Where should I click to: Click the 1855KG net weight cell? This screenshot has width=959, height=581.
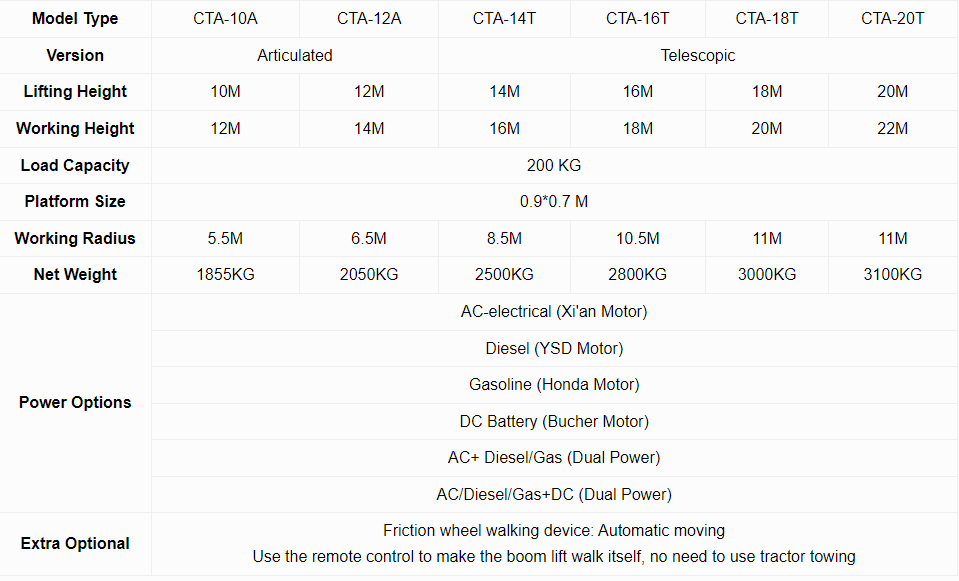(x=226, y=274)
